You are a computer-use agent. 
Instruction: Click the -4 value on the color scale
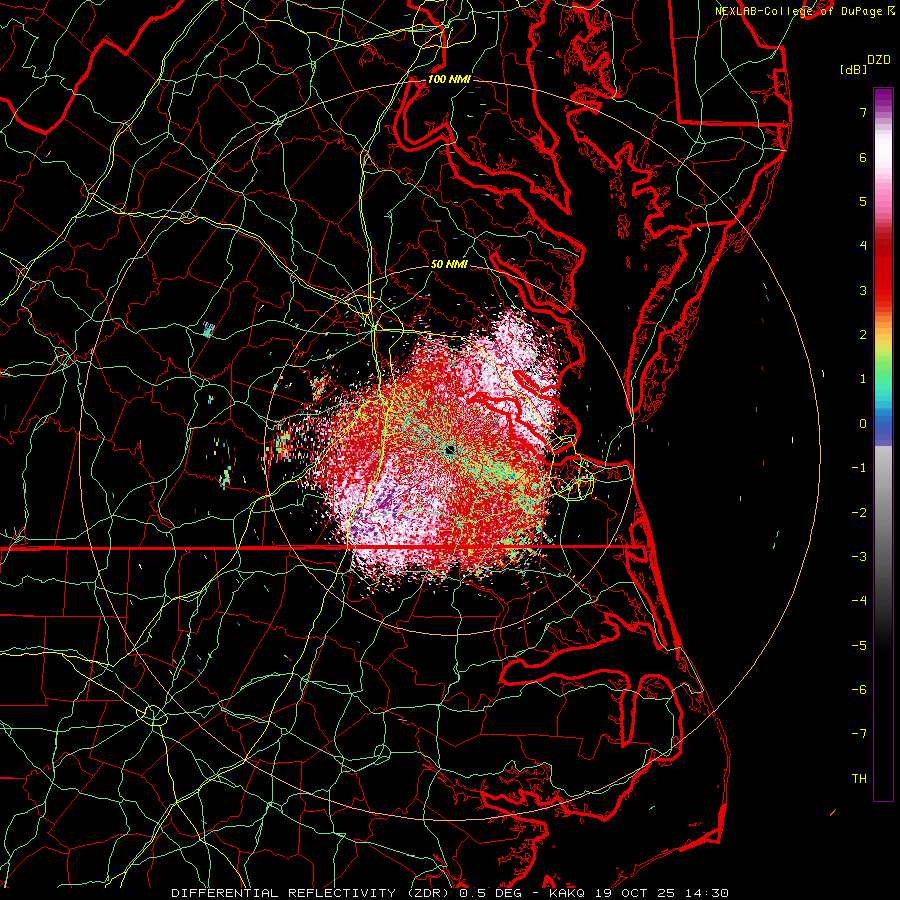(x=859, y=601)
